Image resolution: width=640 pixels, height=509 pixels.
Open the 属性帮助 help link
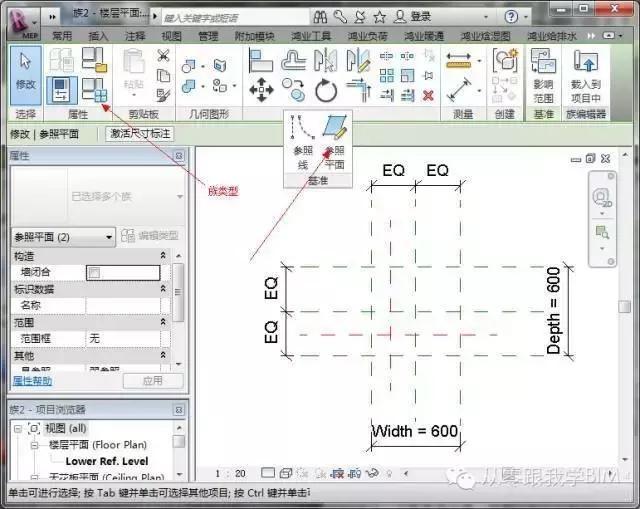click(35, 381)
